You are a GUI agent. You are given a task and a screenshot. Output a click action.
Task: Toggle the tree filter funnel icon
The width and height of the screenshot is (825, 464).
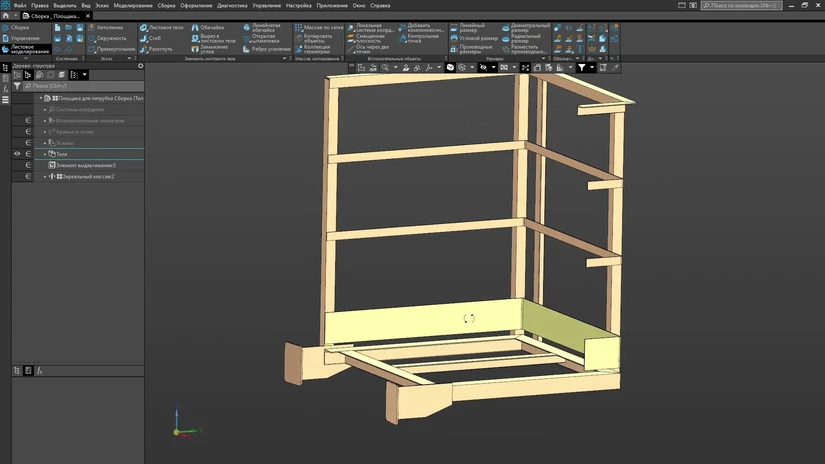point(17,86)
